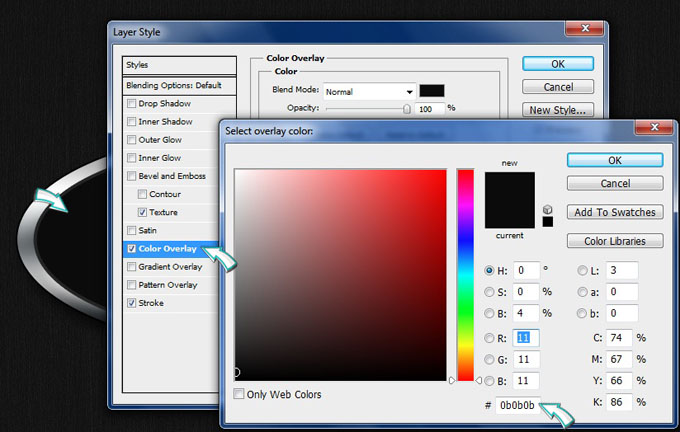This screenshot has height=432, width=680.
Task: Click the web-safe color cube icon
Action: (x=548, y=209)
